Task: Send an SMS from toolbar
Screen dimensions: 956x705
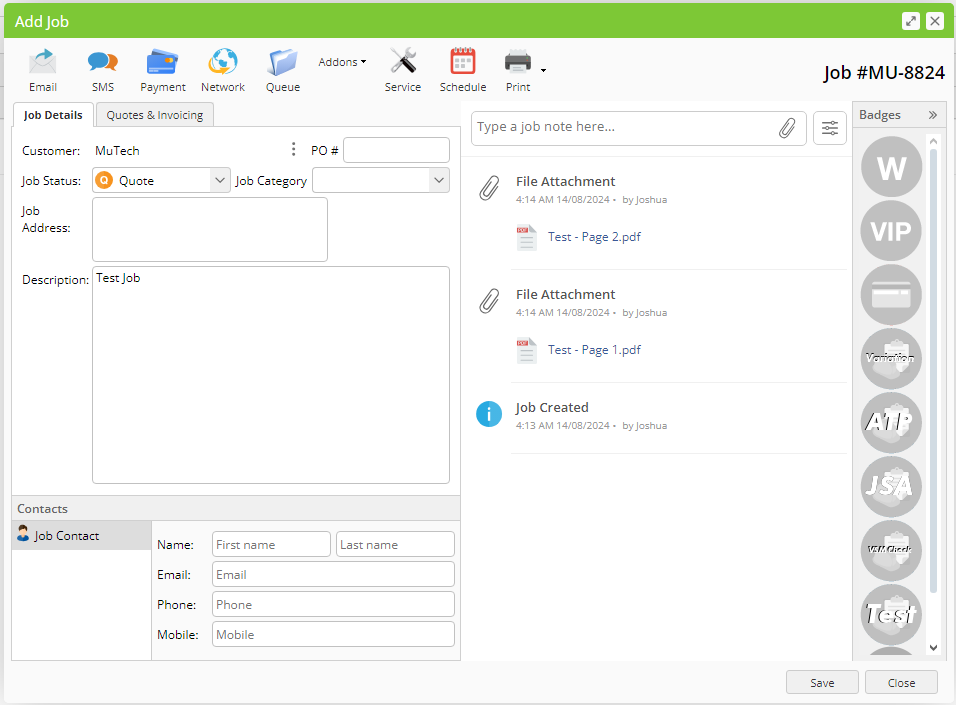Action: (102, 70)
